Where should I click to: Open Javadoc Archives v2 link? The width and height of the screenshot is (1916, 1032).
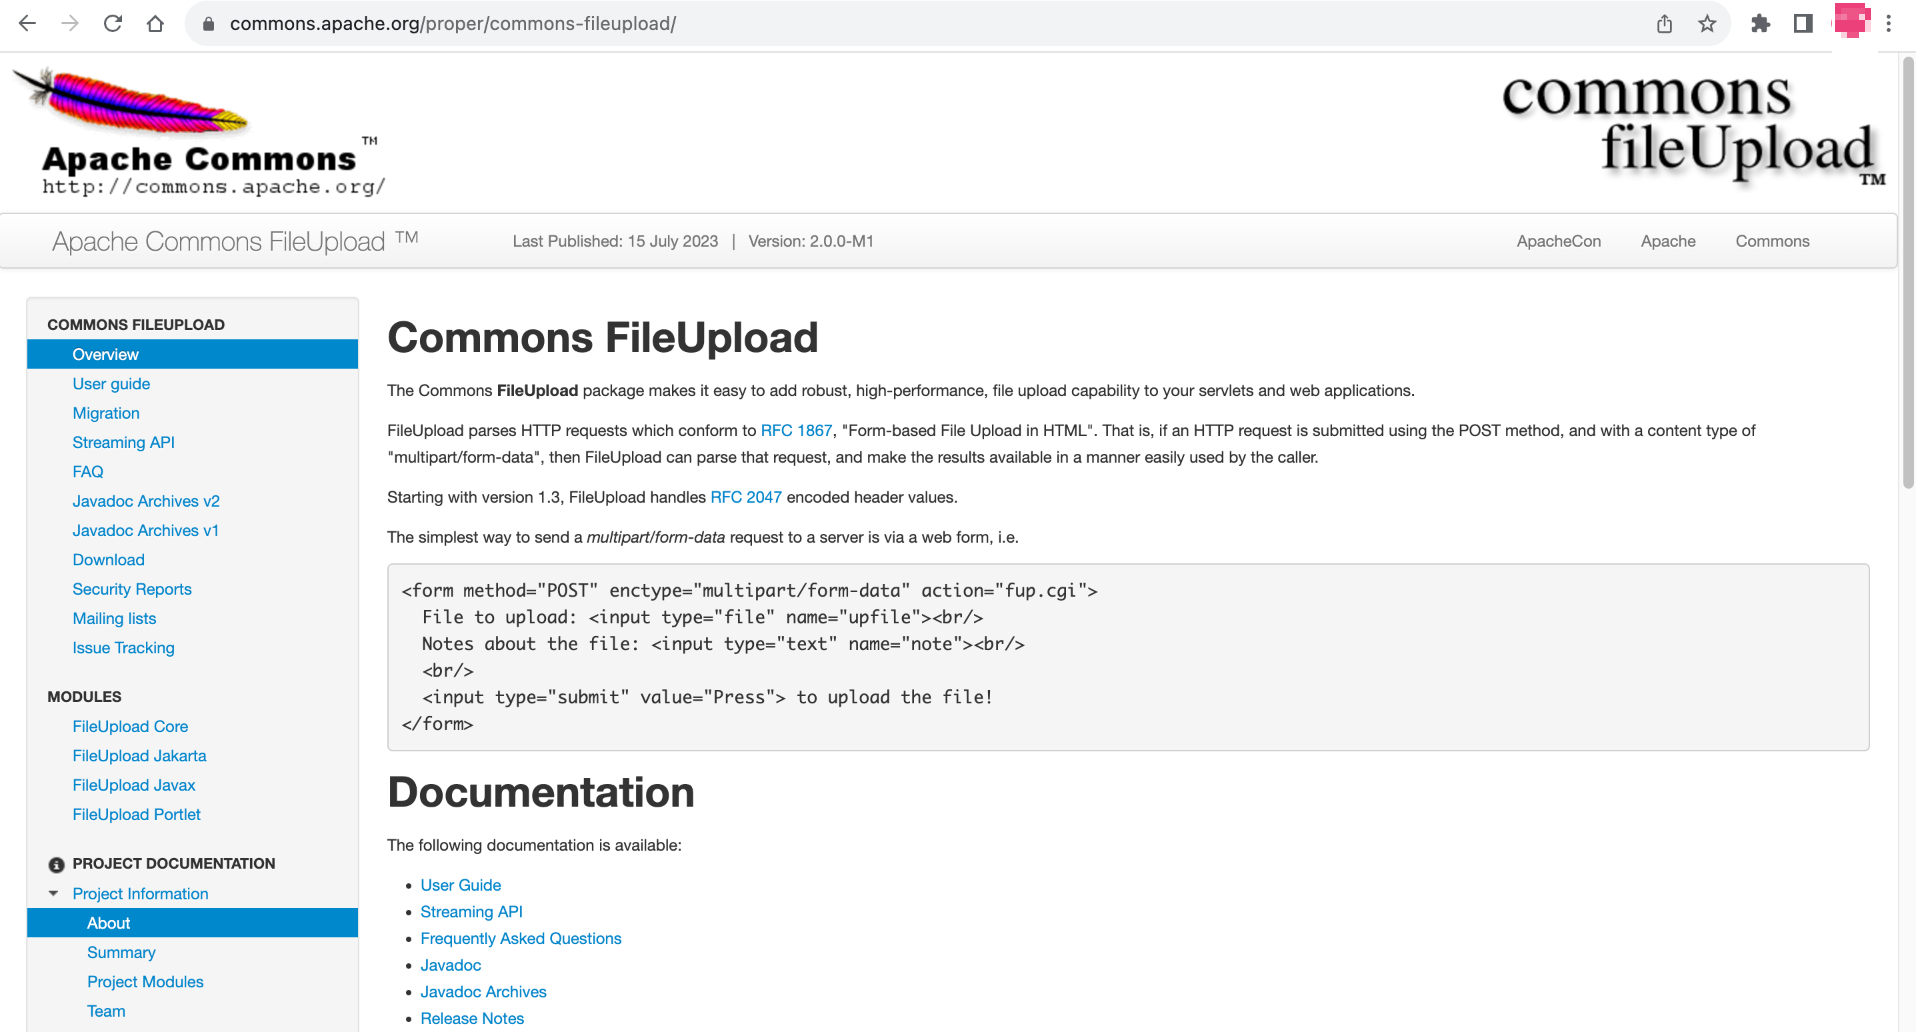(x=146, y=501)
